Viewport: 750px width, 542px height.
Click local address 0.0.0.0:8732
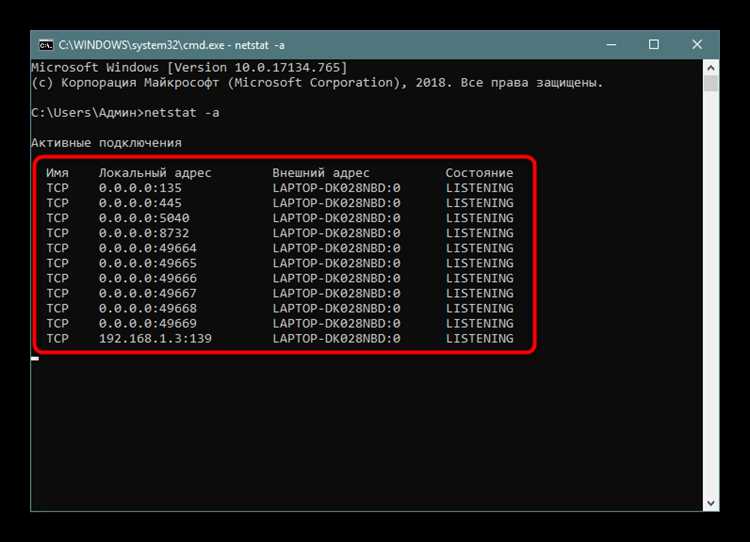tap(144, 233)
